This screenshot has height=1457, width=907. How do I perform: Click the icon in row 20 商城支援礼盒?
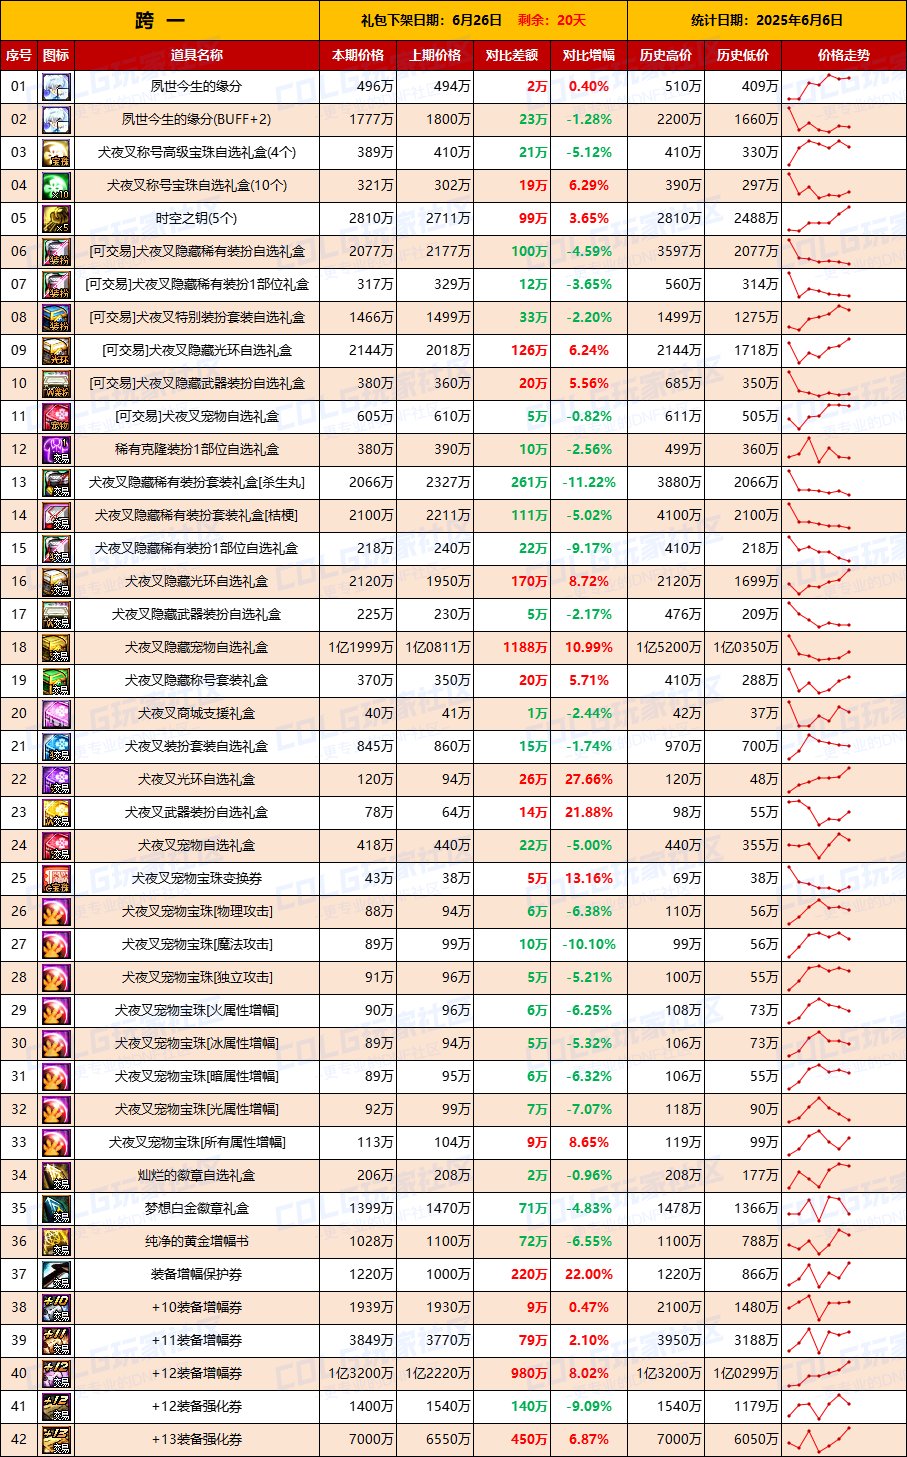(x=56, y=714)
